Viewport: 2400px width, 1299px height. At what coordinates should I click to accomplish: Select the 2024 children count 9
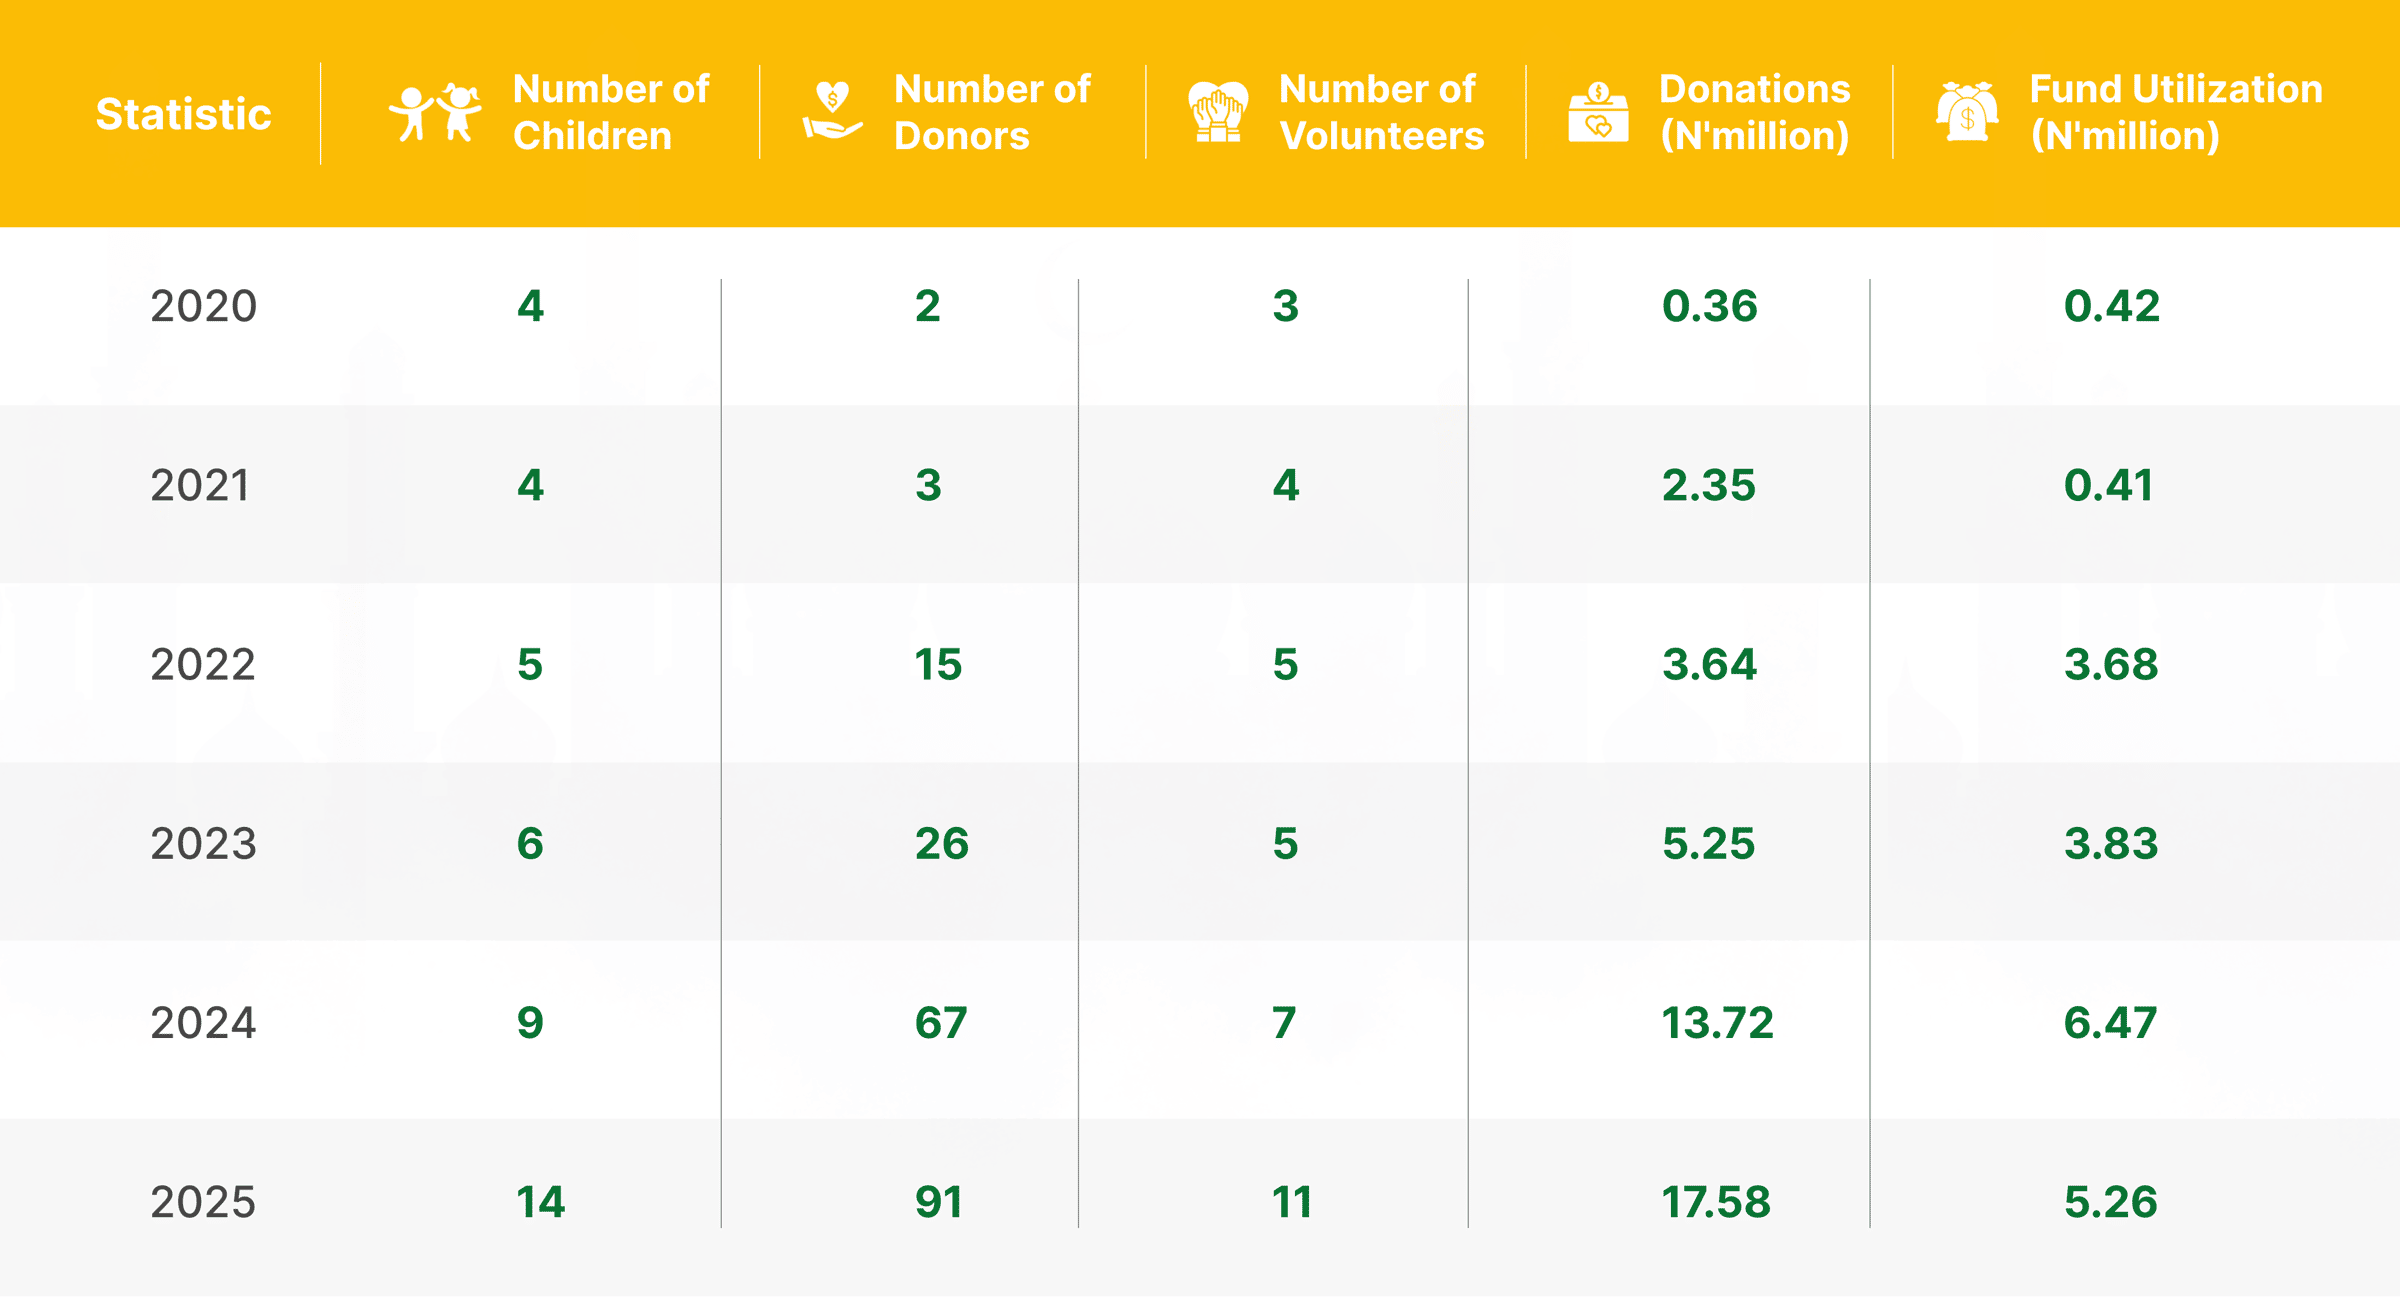point(530,1023)
